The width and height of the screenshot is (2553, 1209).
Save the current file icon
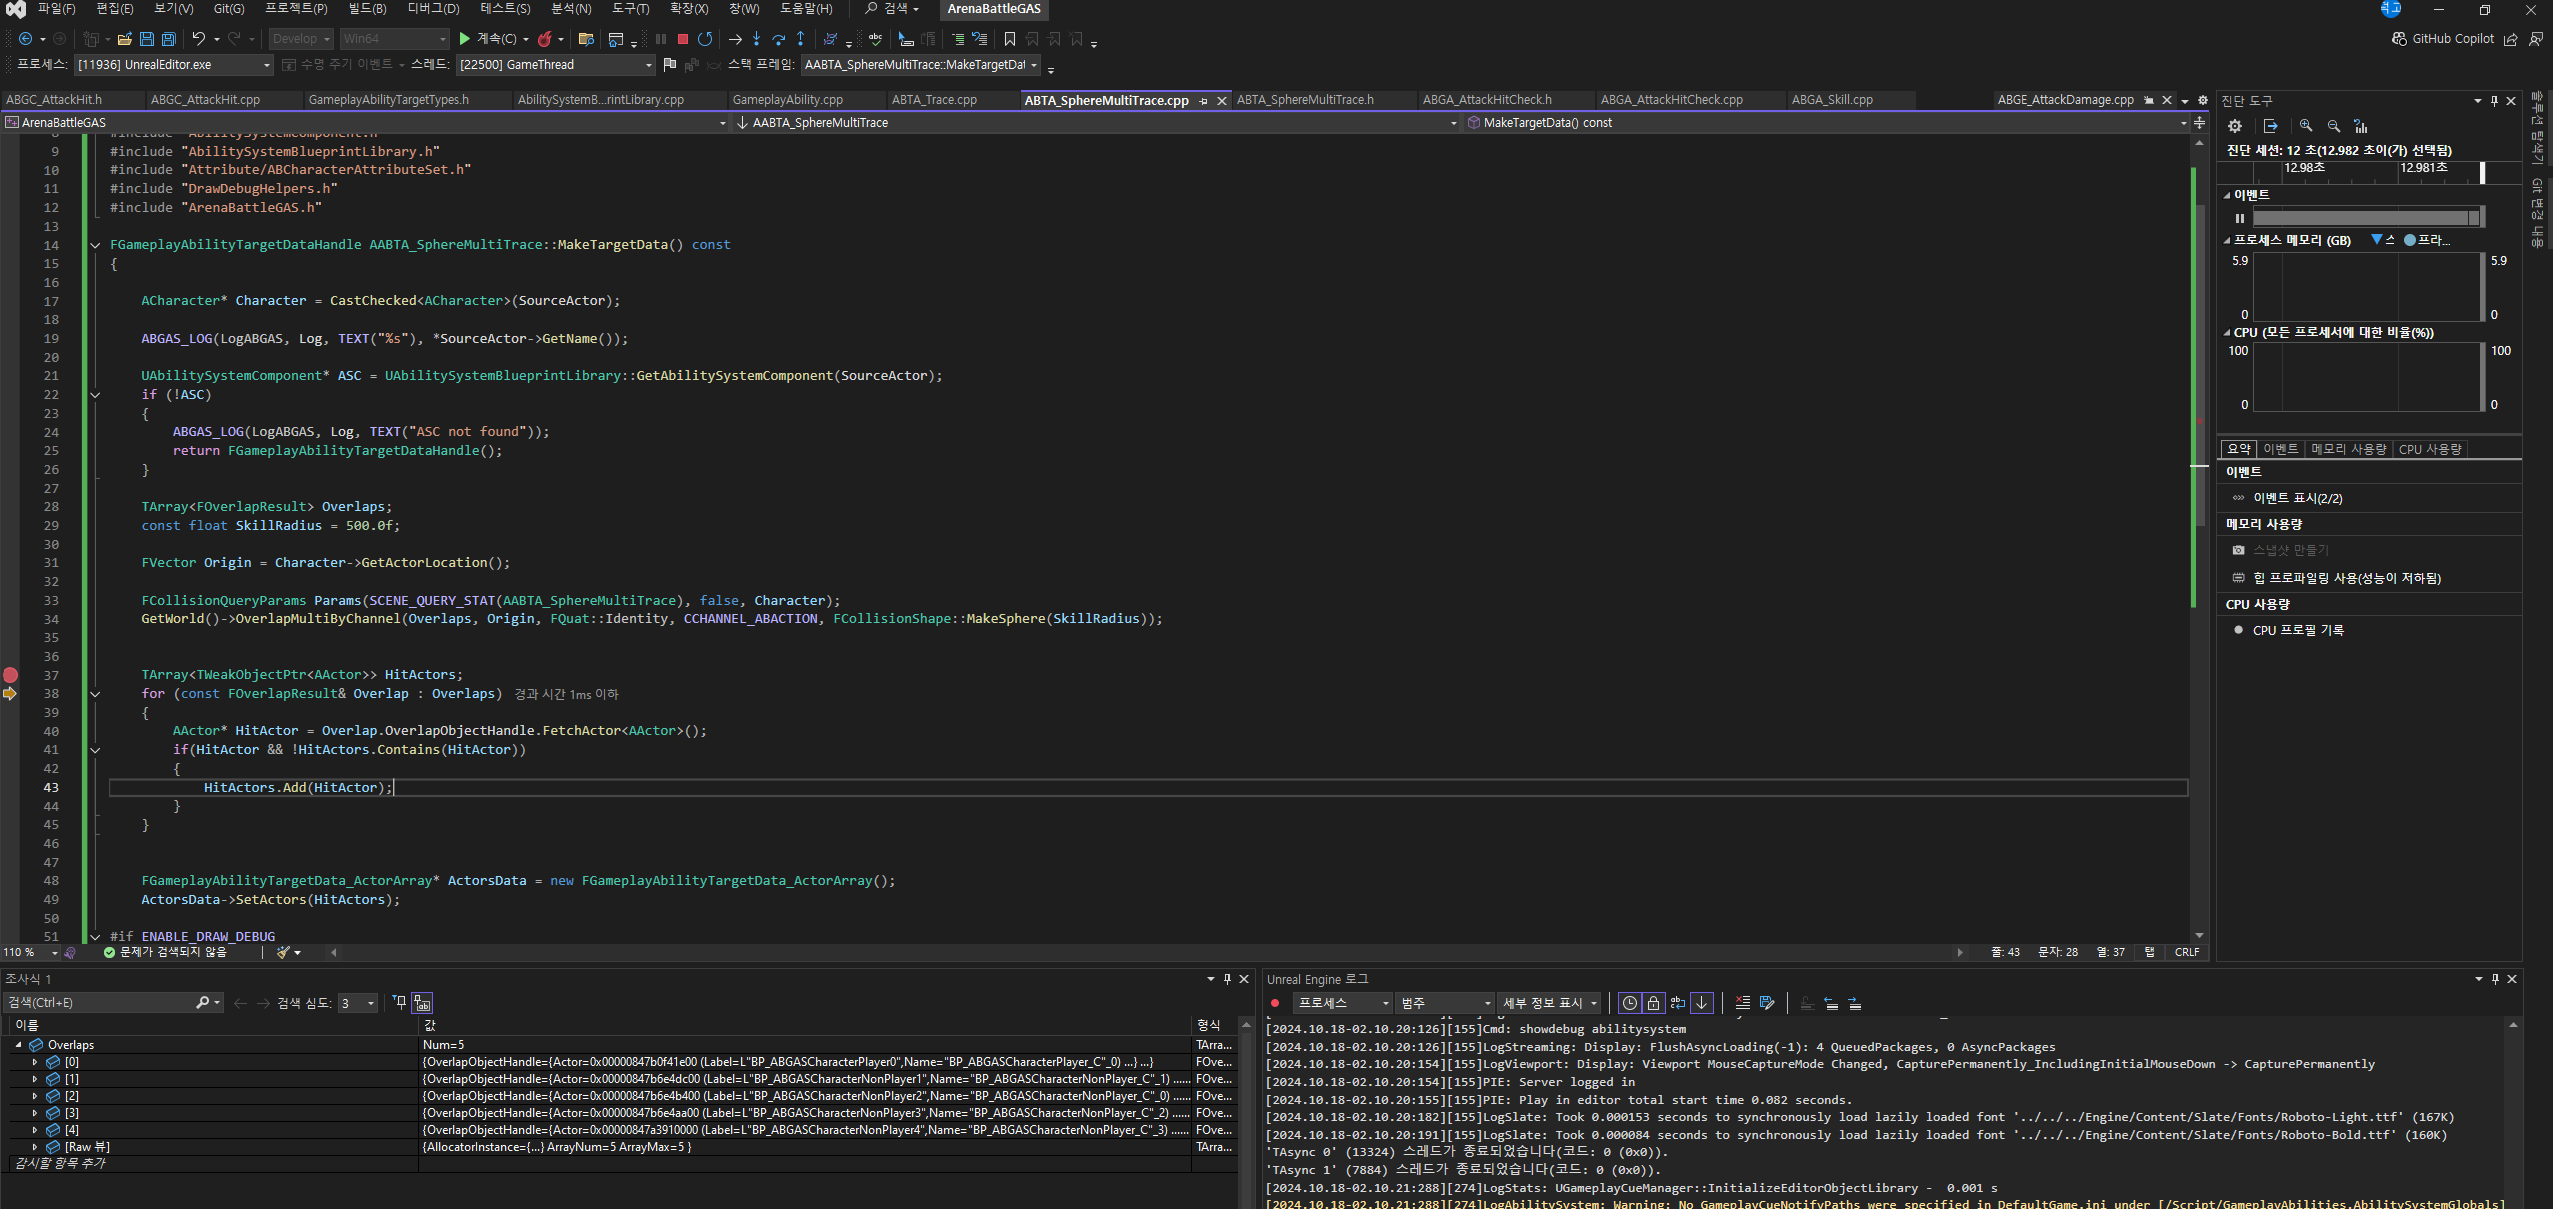pyautogui.click(x=147, y=39)
